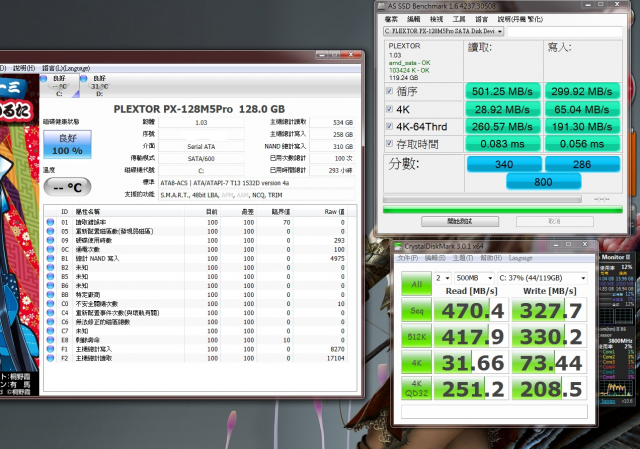The height and width of the screenshot is (449, 640).
Task: Open 檔案 menu in AS SSD Benchmark
Action: point(391,19)
